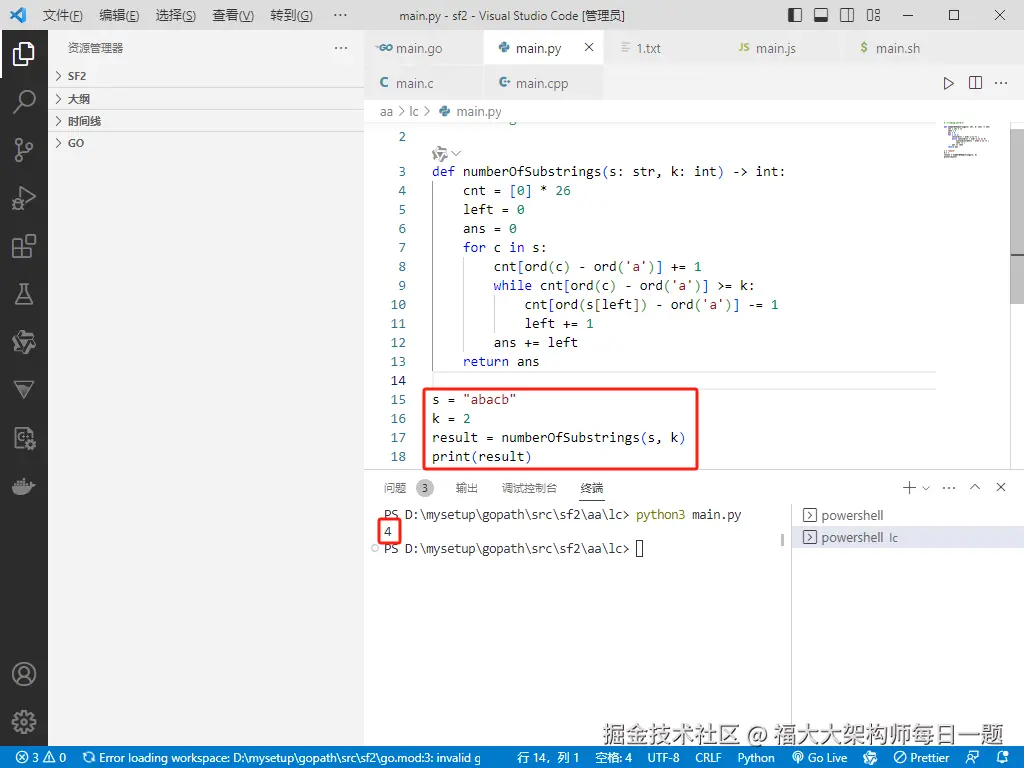This screenshot has height=768, width=1024.
Task: Open the Explorer view in activity bar
Action: (24, 54)
